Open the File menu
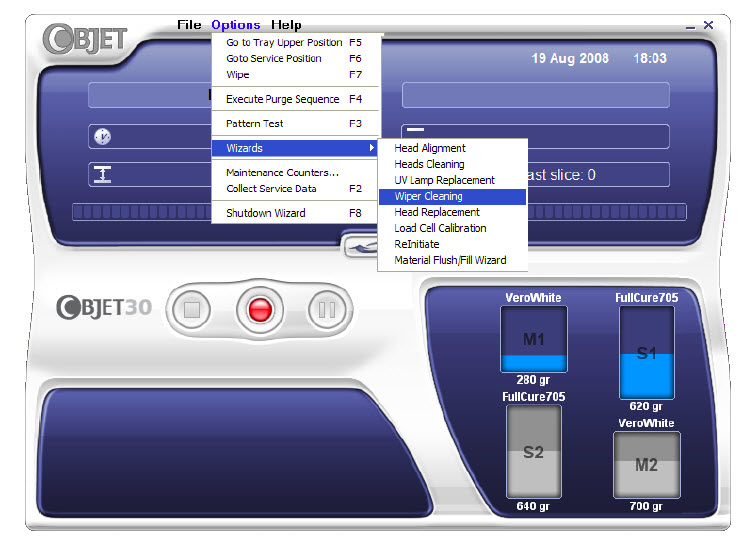The width and height of the screenshot is (750, 541). pyautogui.click(x=189, y=25)
